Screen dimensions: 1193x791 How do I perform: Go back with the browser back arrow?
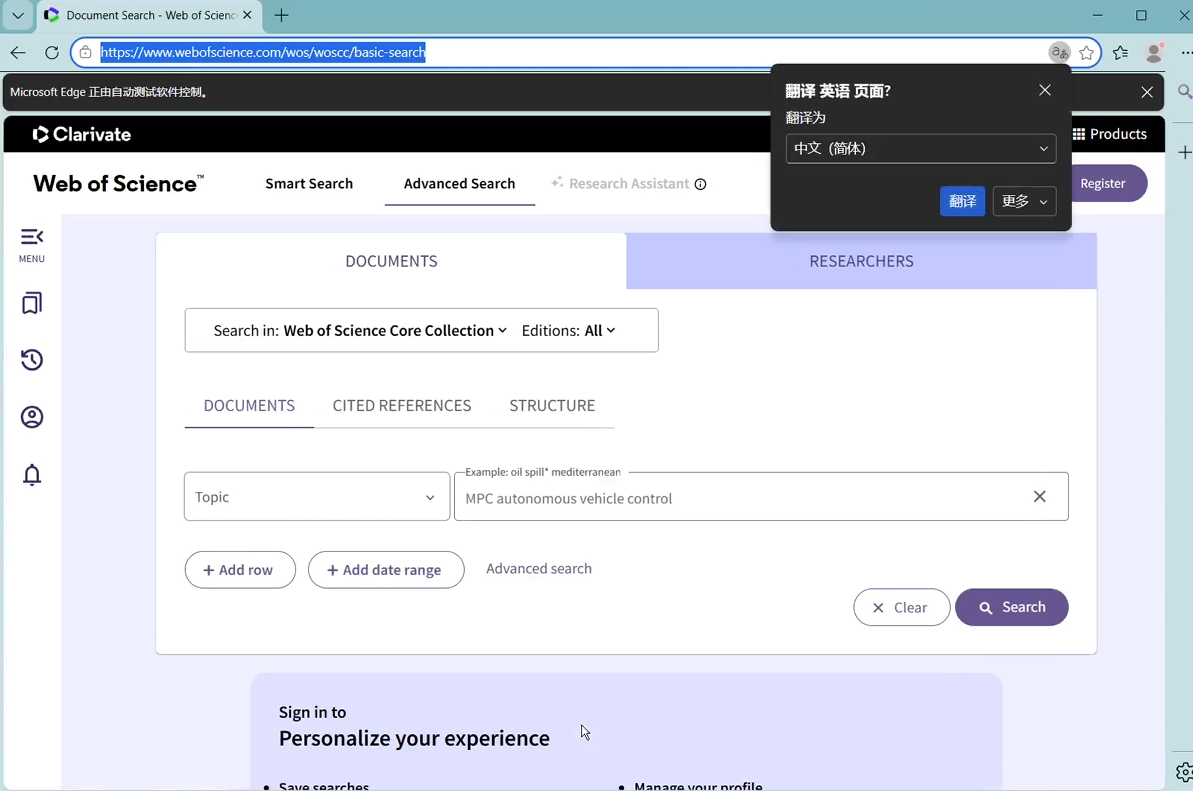(x=18, y=52)
